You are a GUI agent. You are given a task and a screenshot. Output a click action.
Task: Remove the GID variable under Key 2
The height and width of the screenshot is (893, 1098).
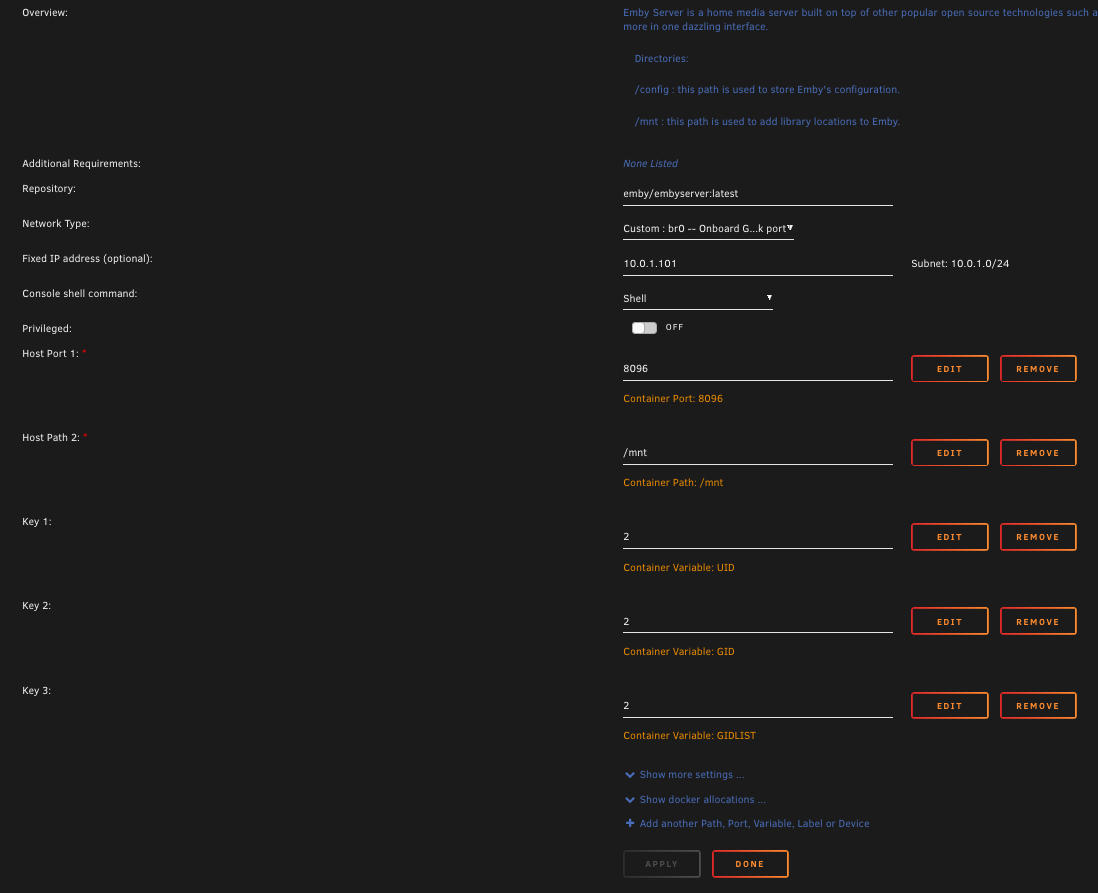point(1038,621)
